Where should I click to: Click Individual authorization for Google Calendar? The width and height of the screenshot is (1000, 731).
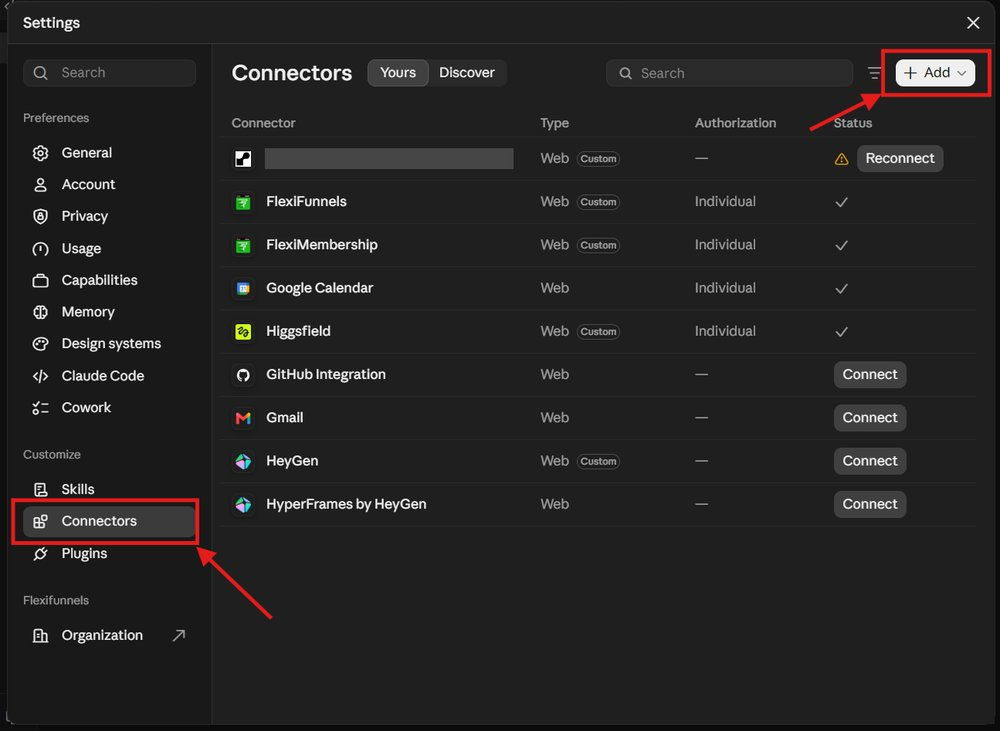point(725,288)
